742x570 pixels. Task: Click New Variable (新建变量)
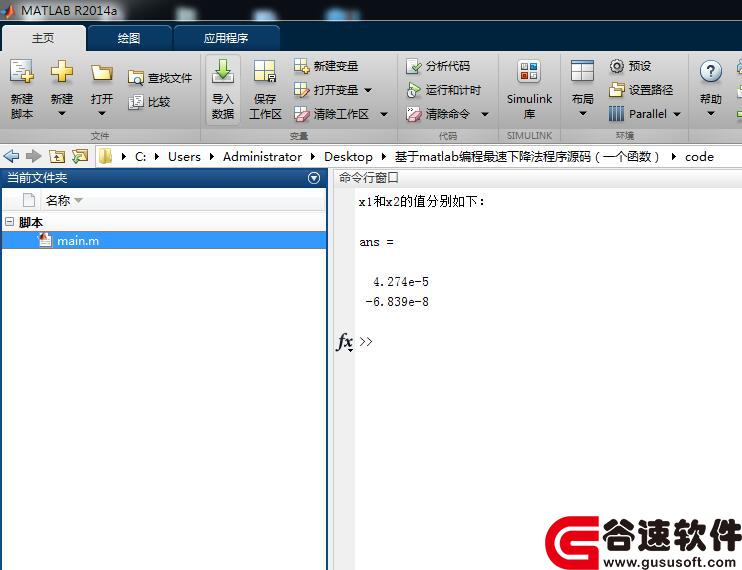click(326, 66)
